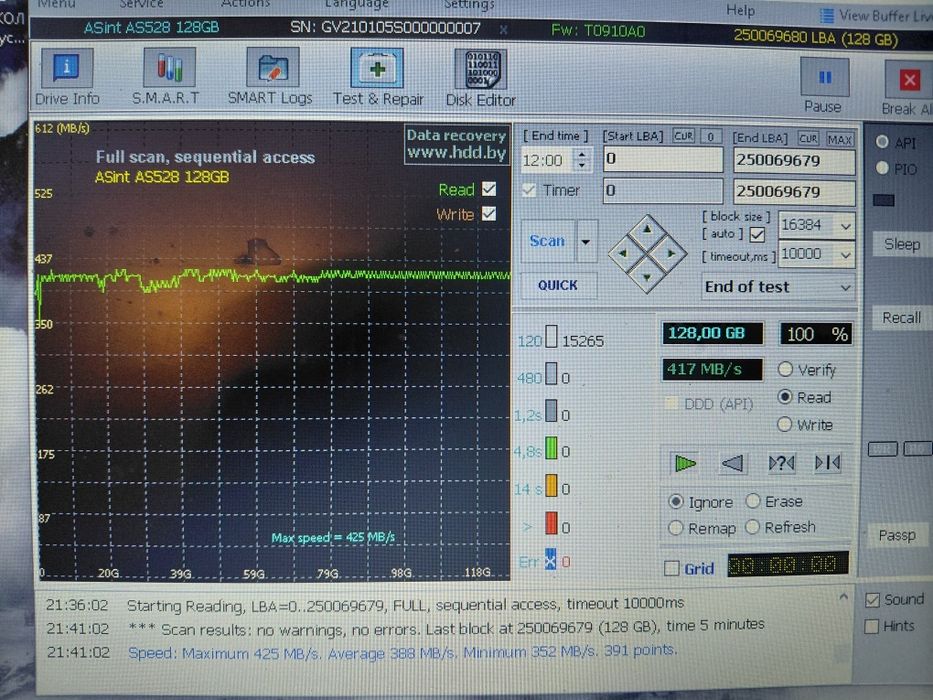Select the PIO access radio
The width and height of the screenshot is (933, 700).
tap(882, 168)
